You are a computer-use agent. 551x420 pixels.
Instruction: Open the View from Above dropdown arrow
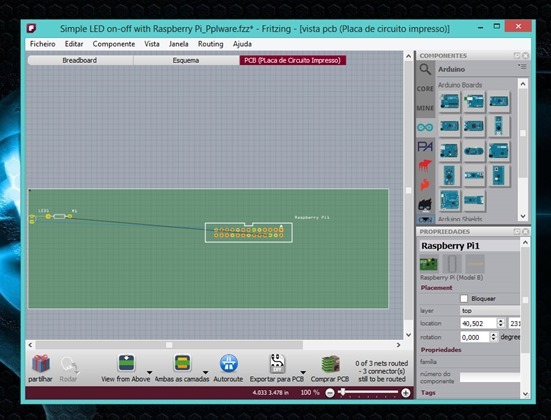coord(149,372)
